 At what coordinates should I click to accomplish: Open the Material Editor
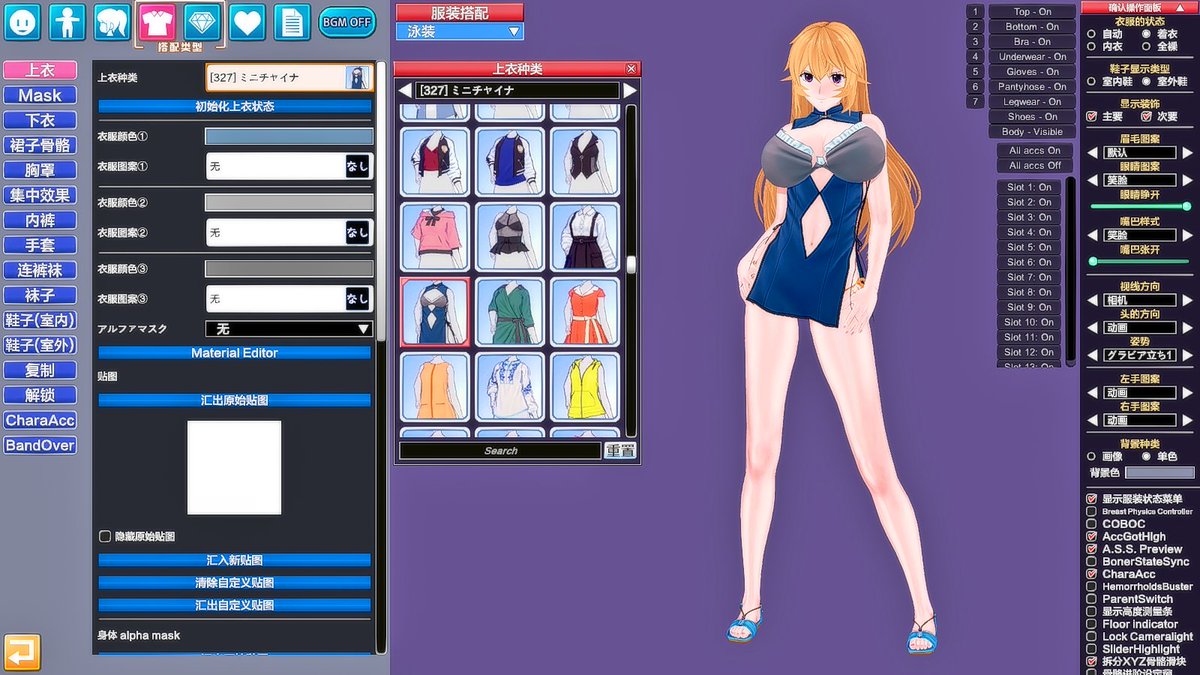click(x=233, y=352)
